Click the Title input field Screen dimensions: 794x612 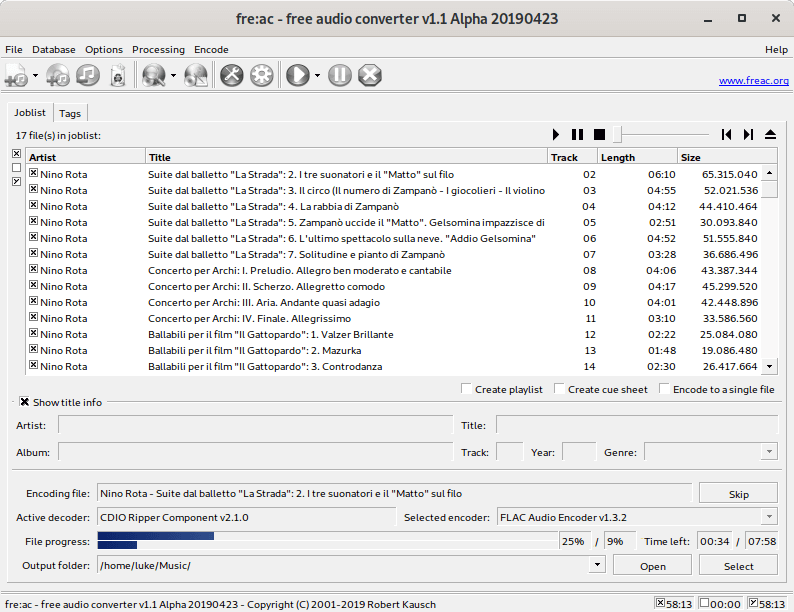coord(637,425)
